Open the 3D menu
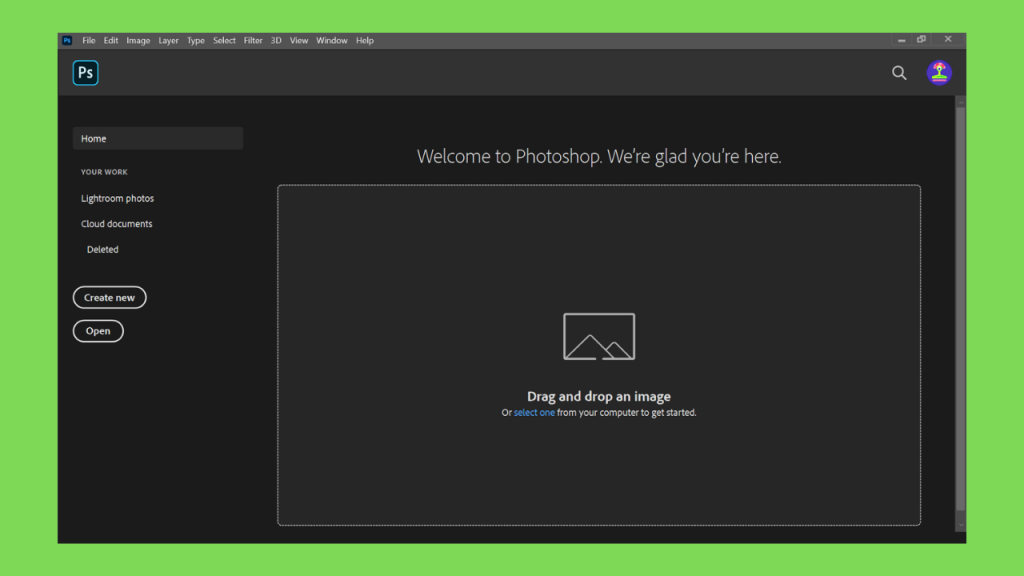1024x576 pixels. pyautogui.click(x=276, y=40)
